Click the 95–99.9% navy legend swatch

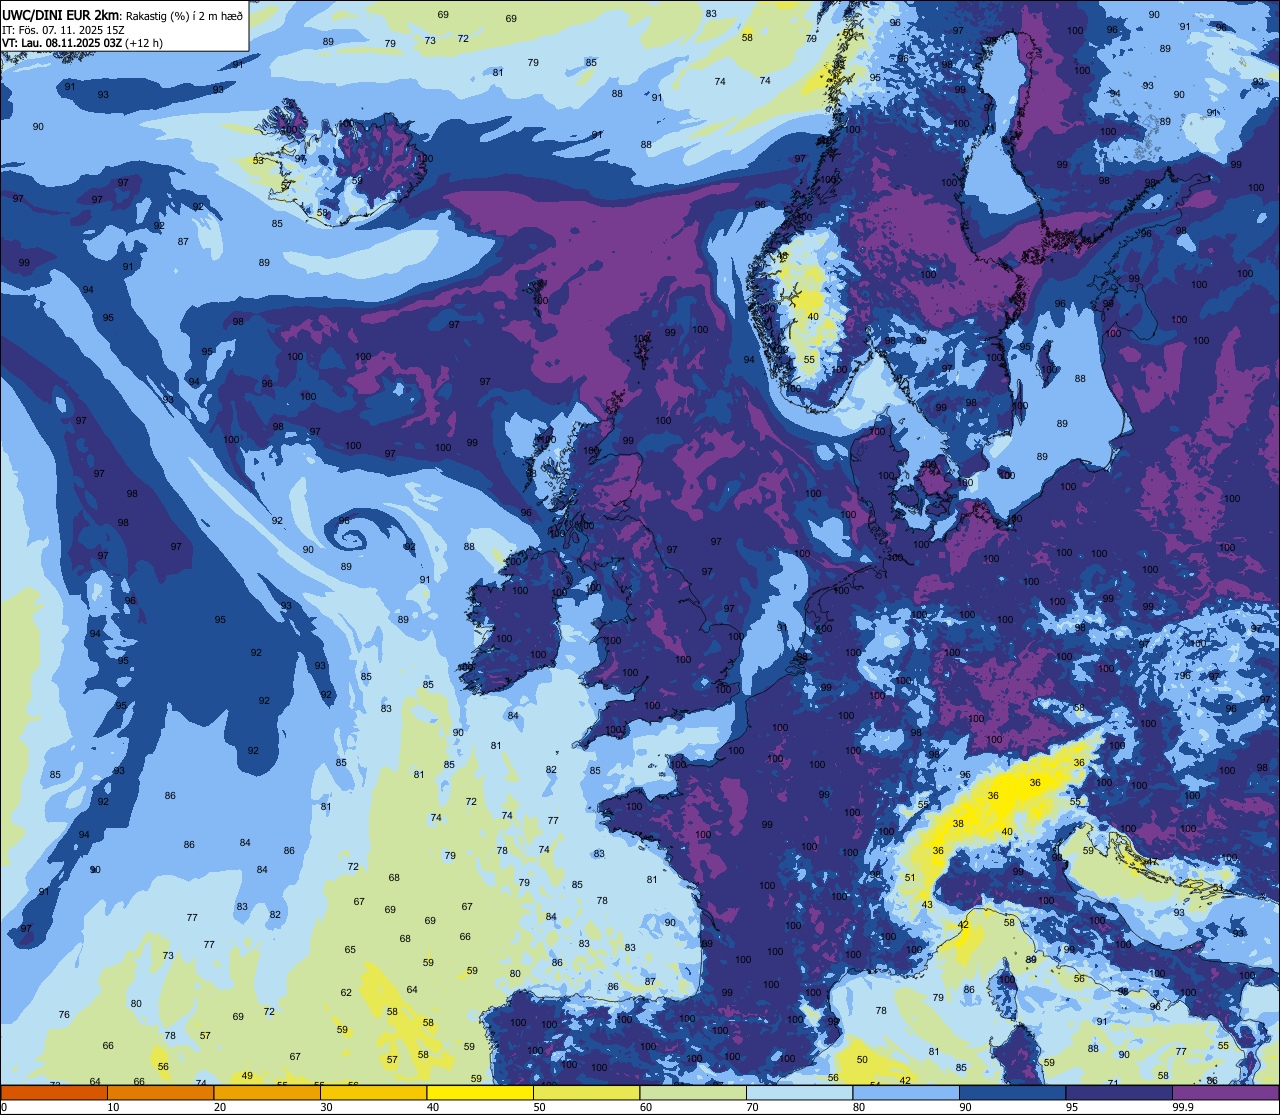click(1119, 1092)
